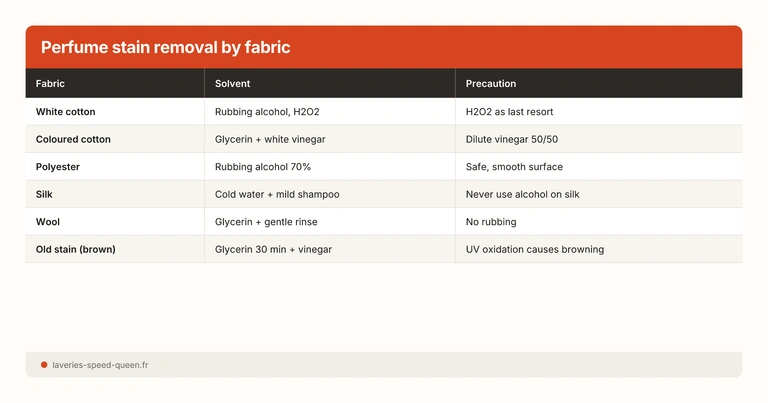
Task: Click the red dot beside the site name
Action: point(44,365)
